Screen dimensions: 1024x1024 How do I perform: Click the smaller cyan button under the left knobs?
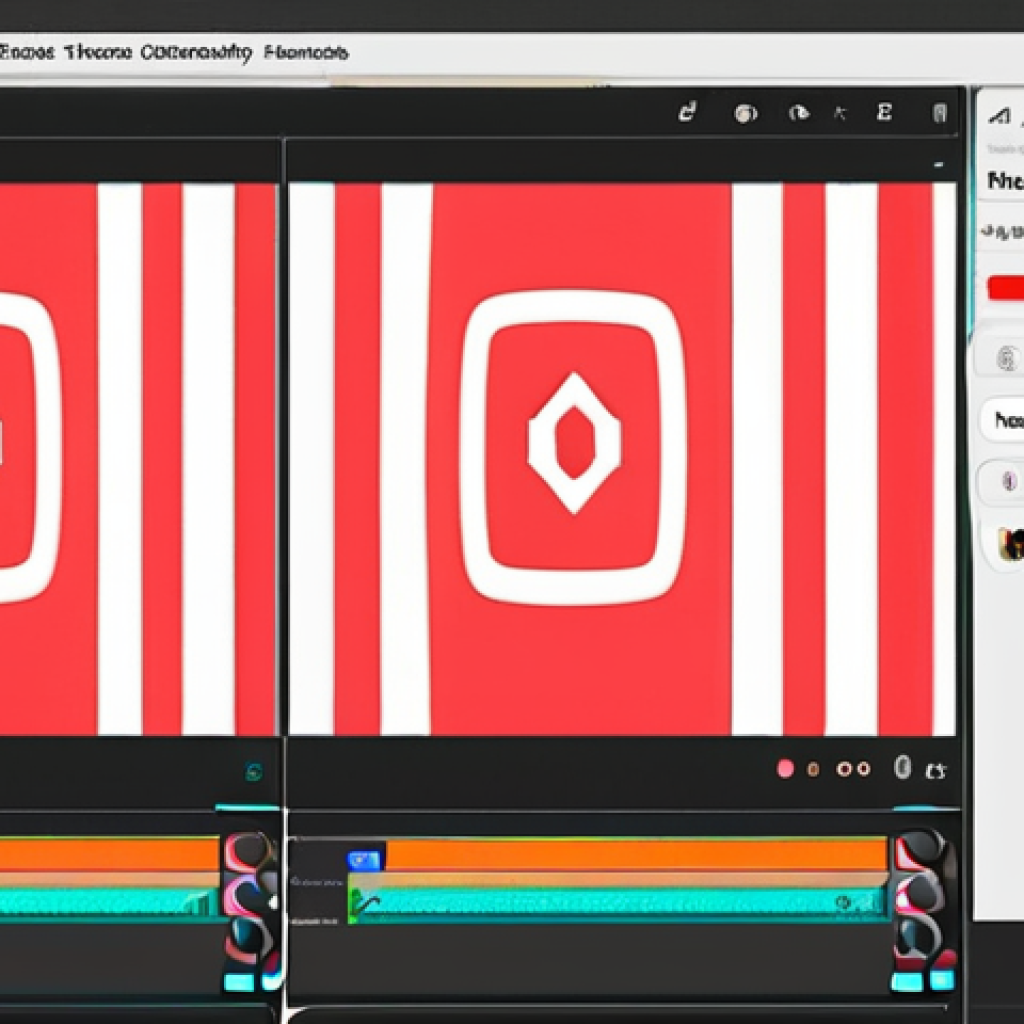tap(271, 982)
